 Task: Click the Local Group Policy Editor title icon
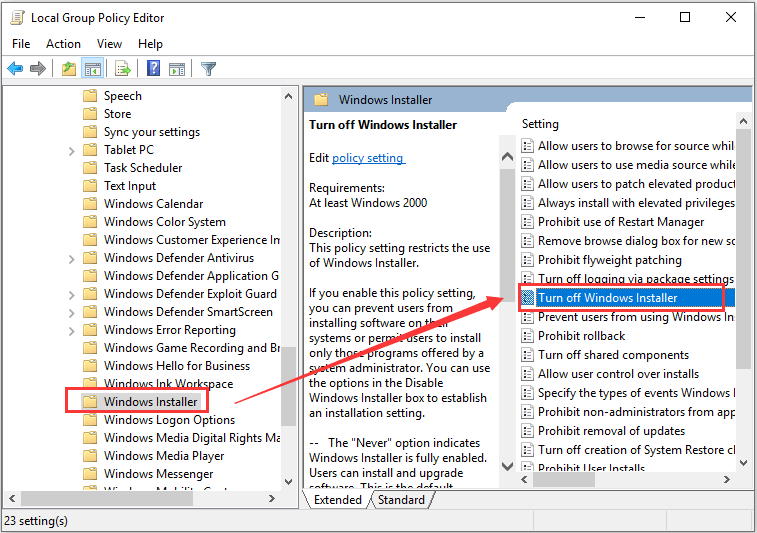click(17, 18)
